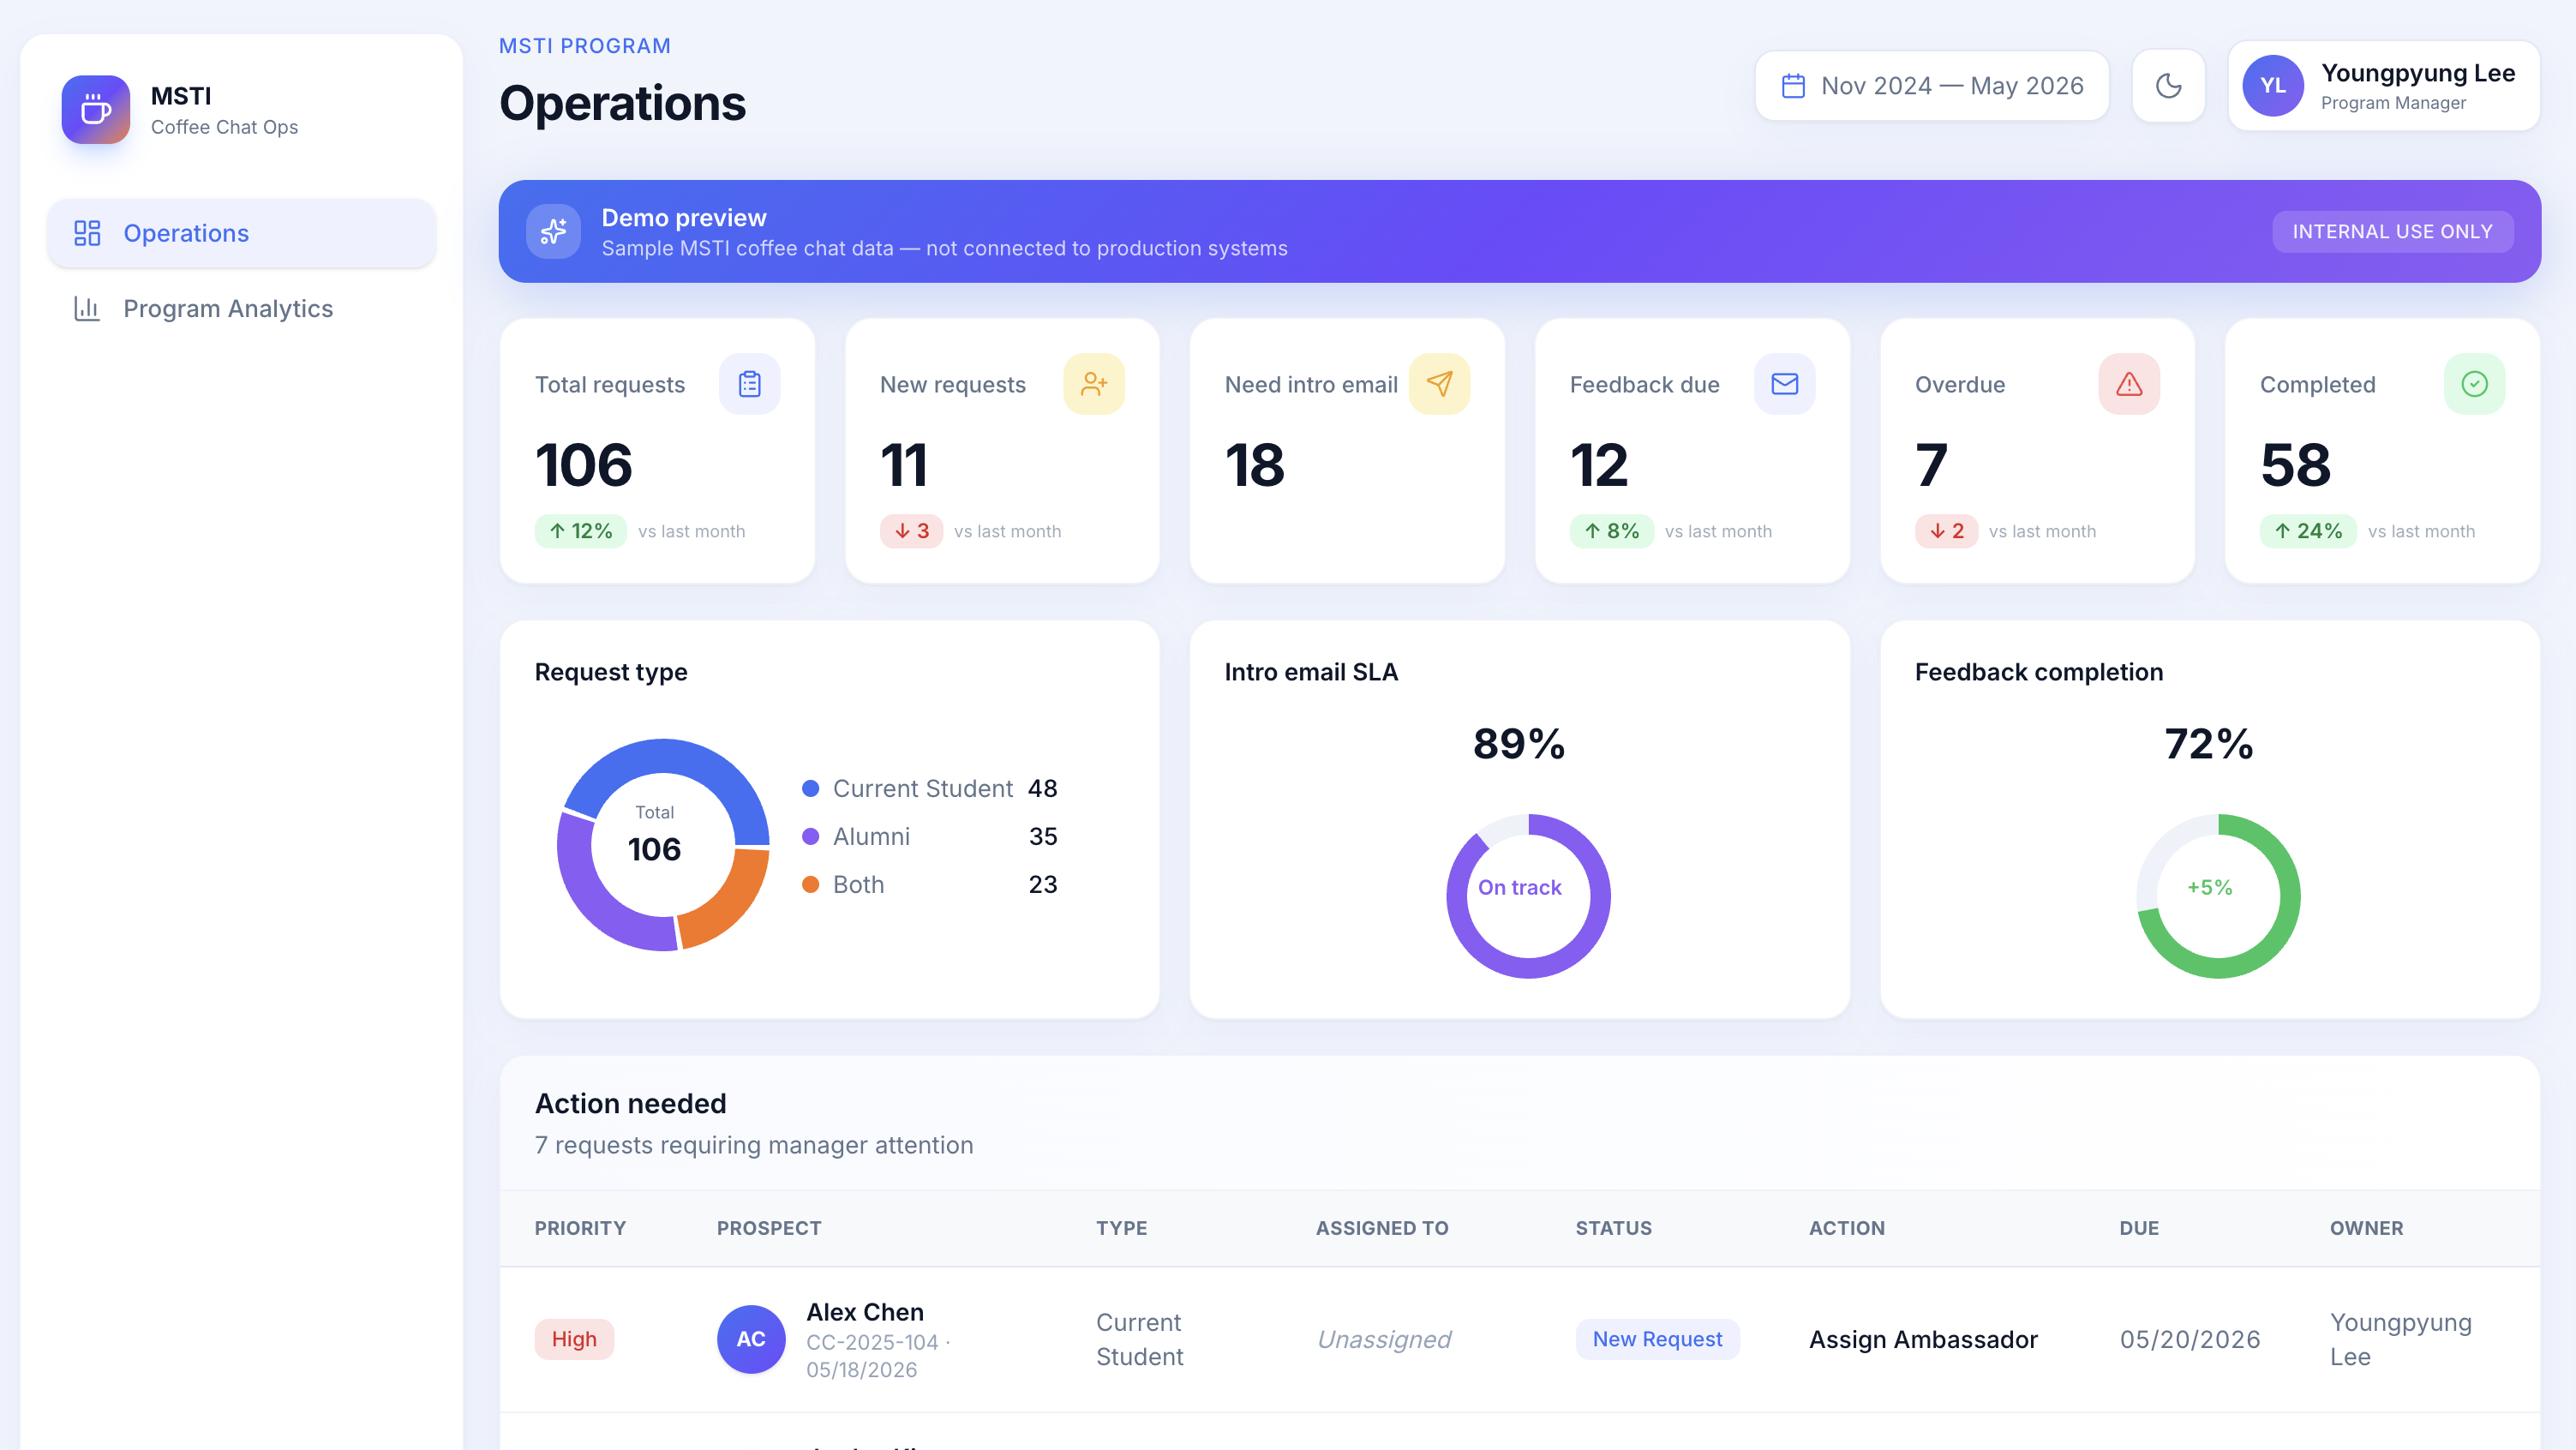Click the PROSPECT column header
Image resolution: width=2576 pixels, height=1450 pixels.
point(769,1228)
